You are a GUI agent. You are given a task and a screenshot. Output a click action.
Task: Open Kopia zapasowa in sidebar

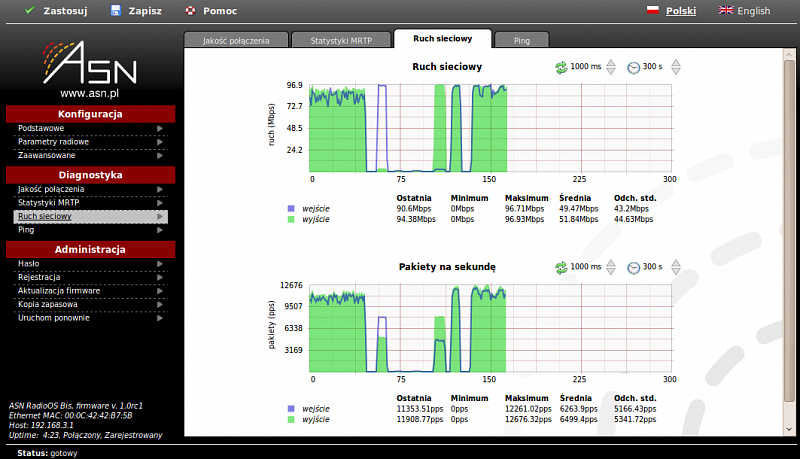(x=90, y=304)
